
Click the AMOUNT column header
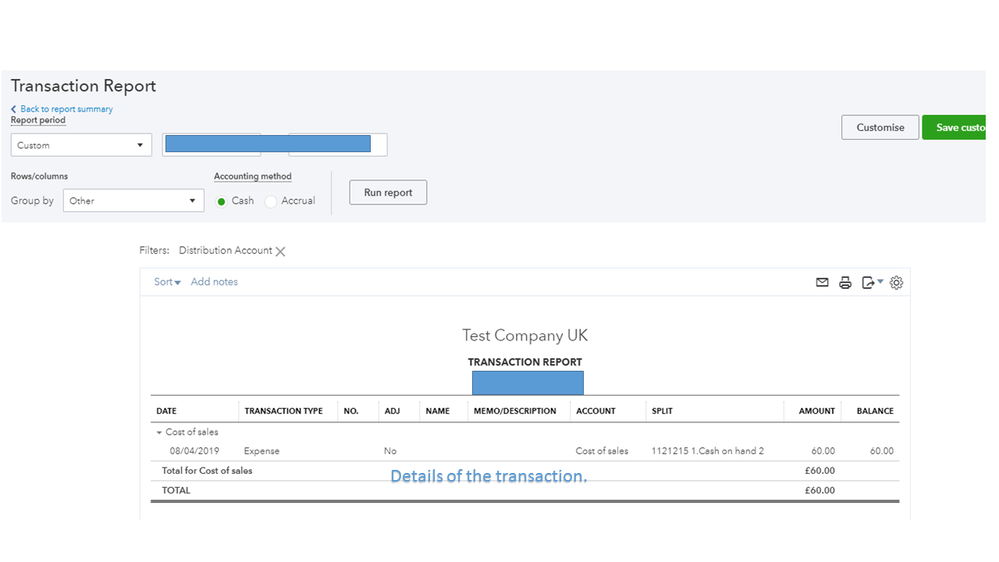click(x=816, y=411)
